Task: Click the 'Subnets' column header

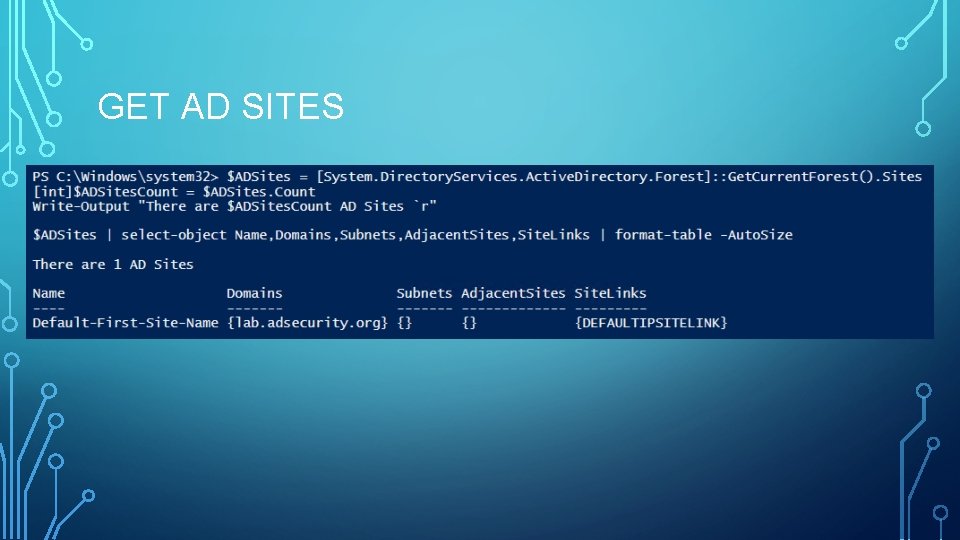Action: point(424,293)
